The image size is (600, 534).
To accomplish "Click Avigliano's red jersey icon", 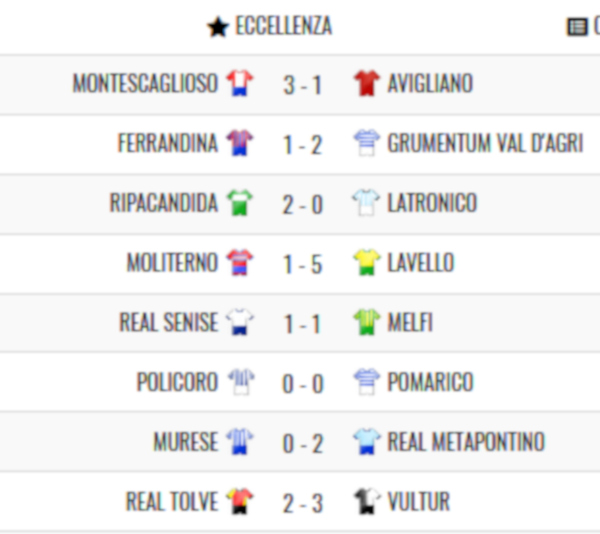I will (x=367, y=83).
